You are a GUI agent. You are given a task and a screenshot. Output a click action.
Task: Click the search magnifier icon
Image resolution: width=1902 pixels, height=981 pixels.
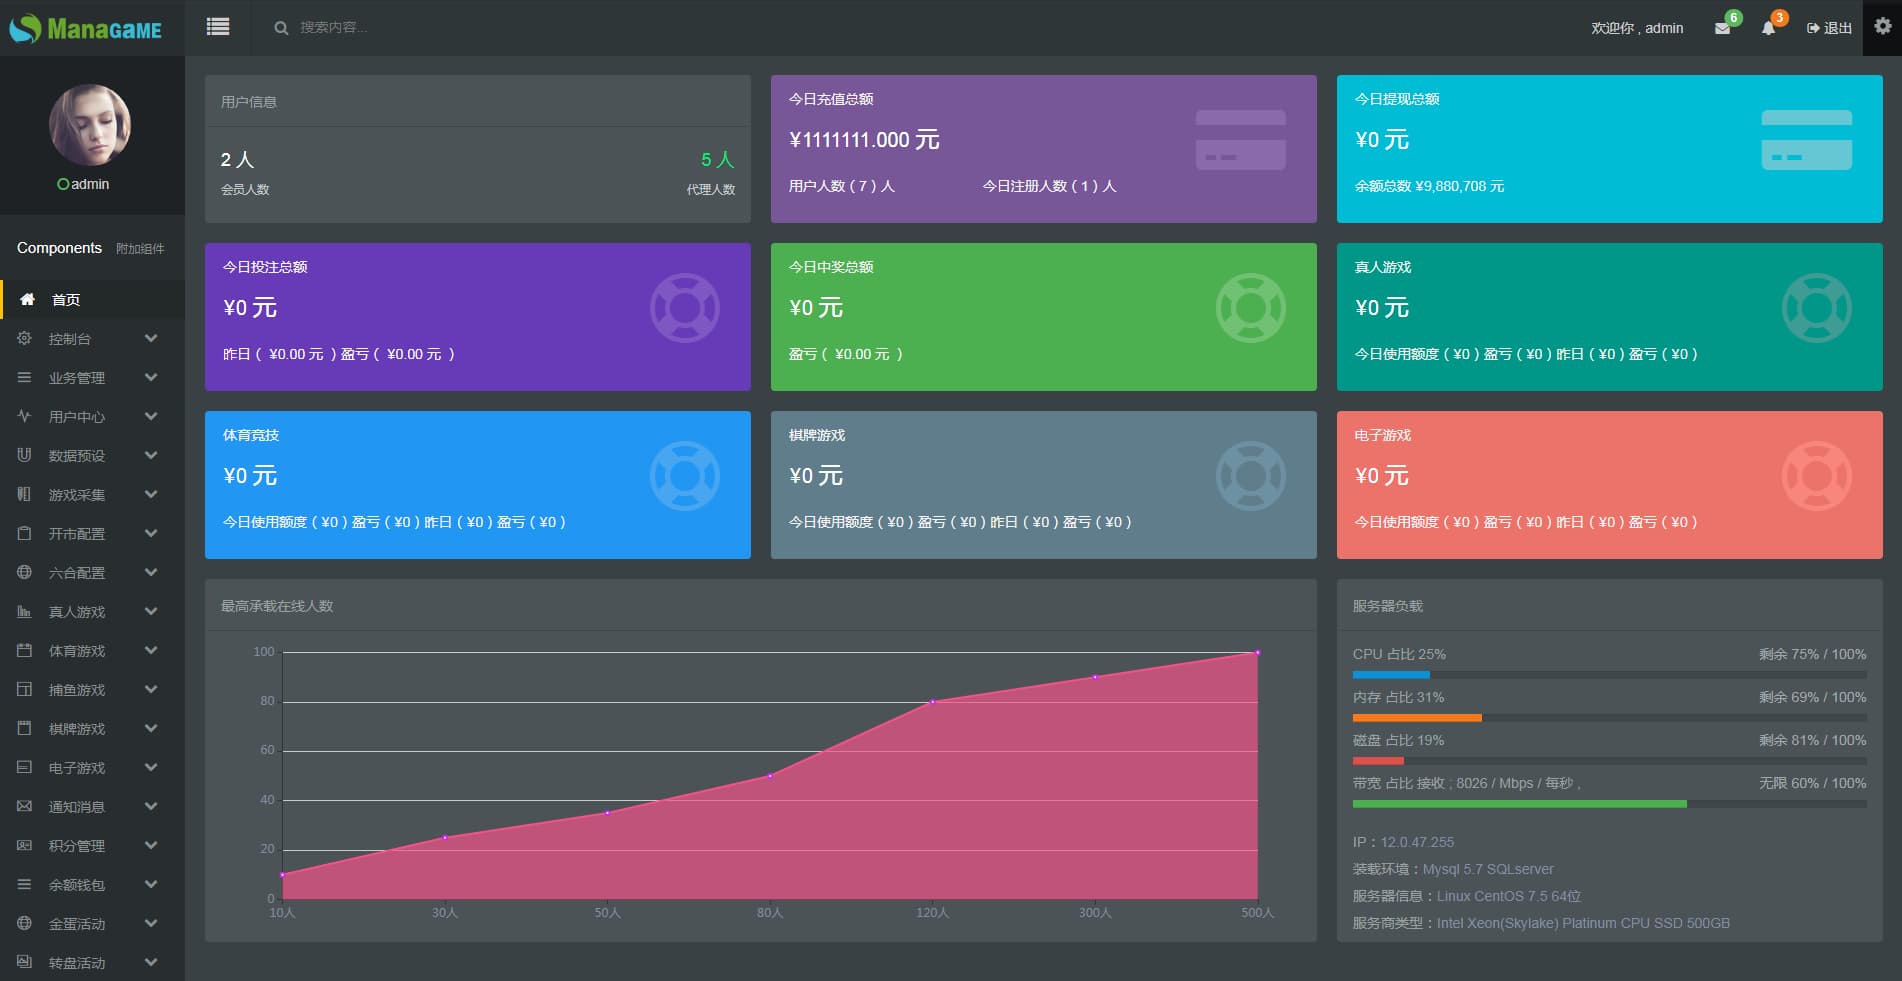tap(281, 28)
